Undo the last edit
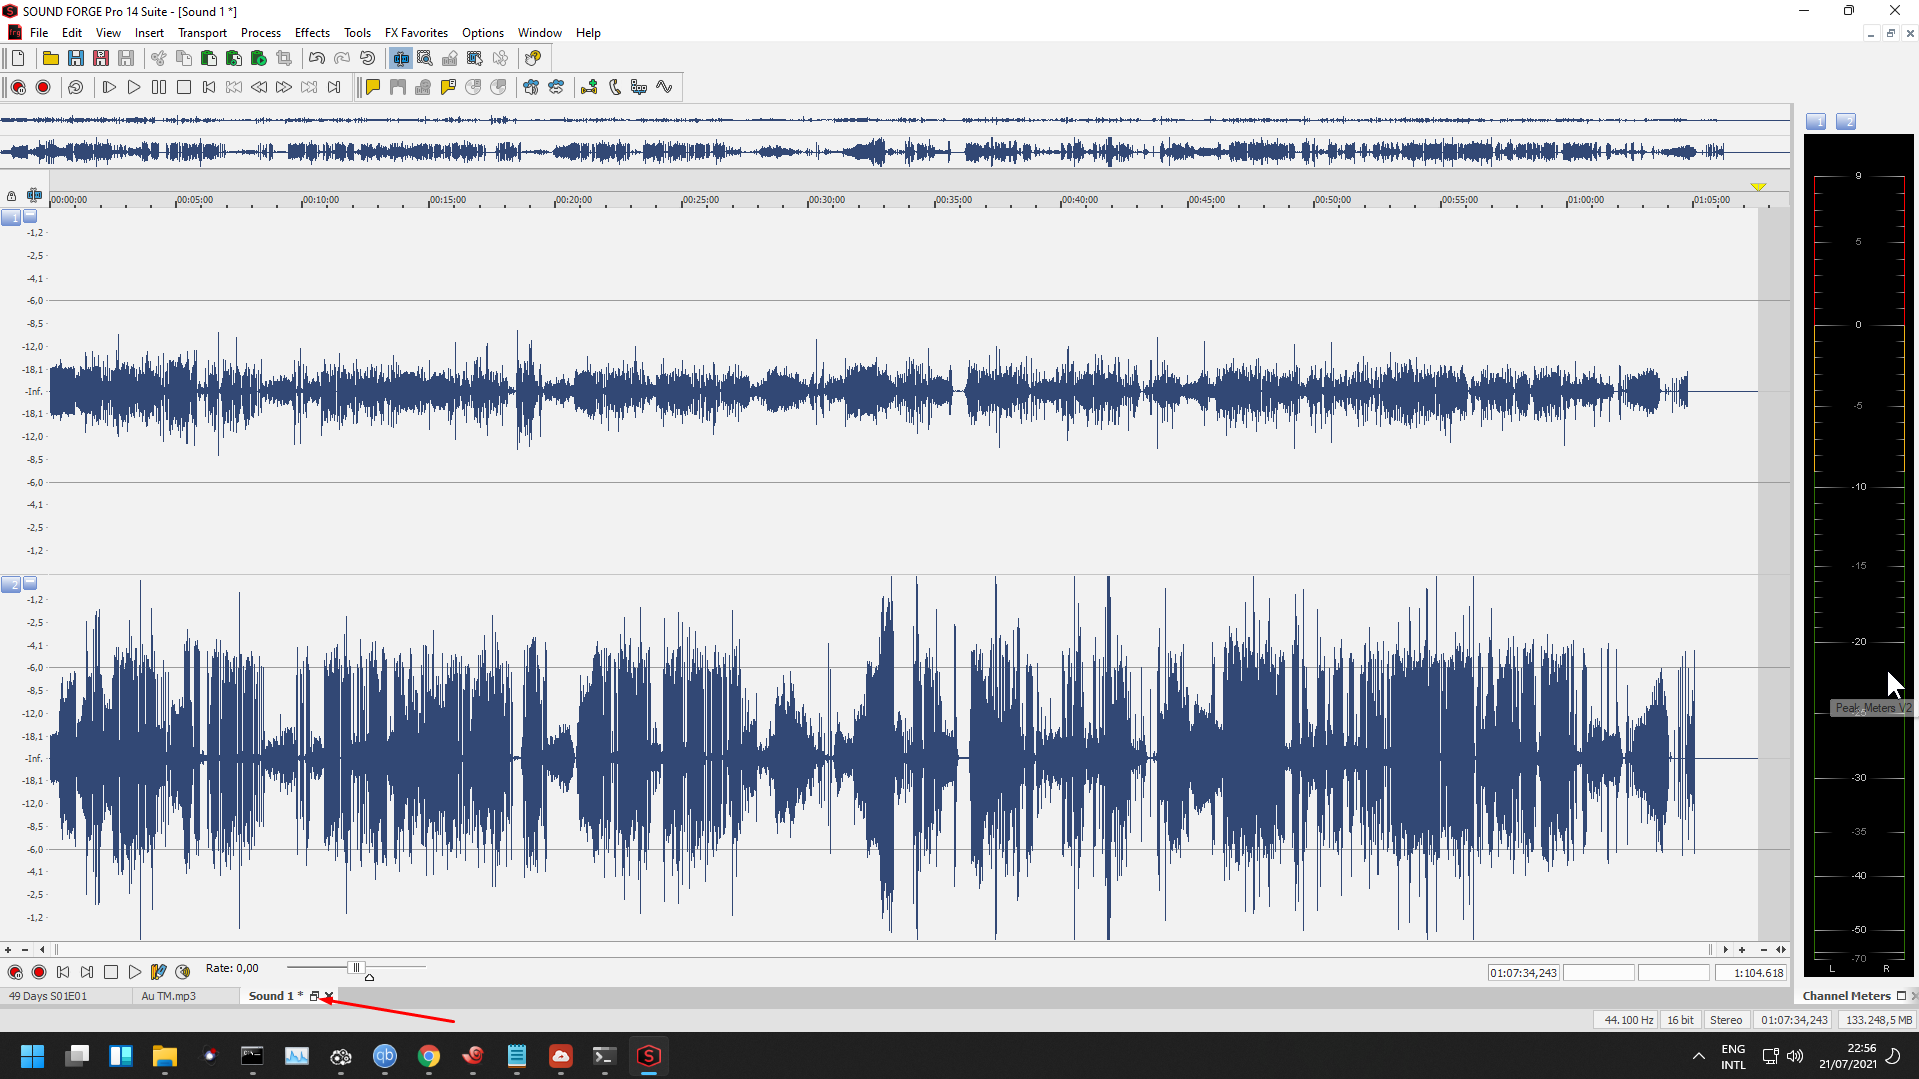Image resolution: width=1919 pixels, height=1079 pixels. 317,58
